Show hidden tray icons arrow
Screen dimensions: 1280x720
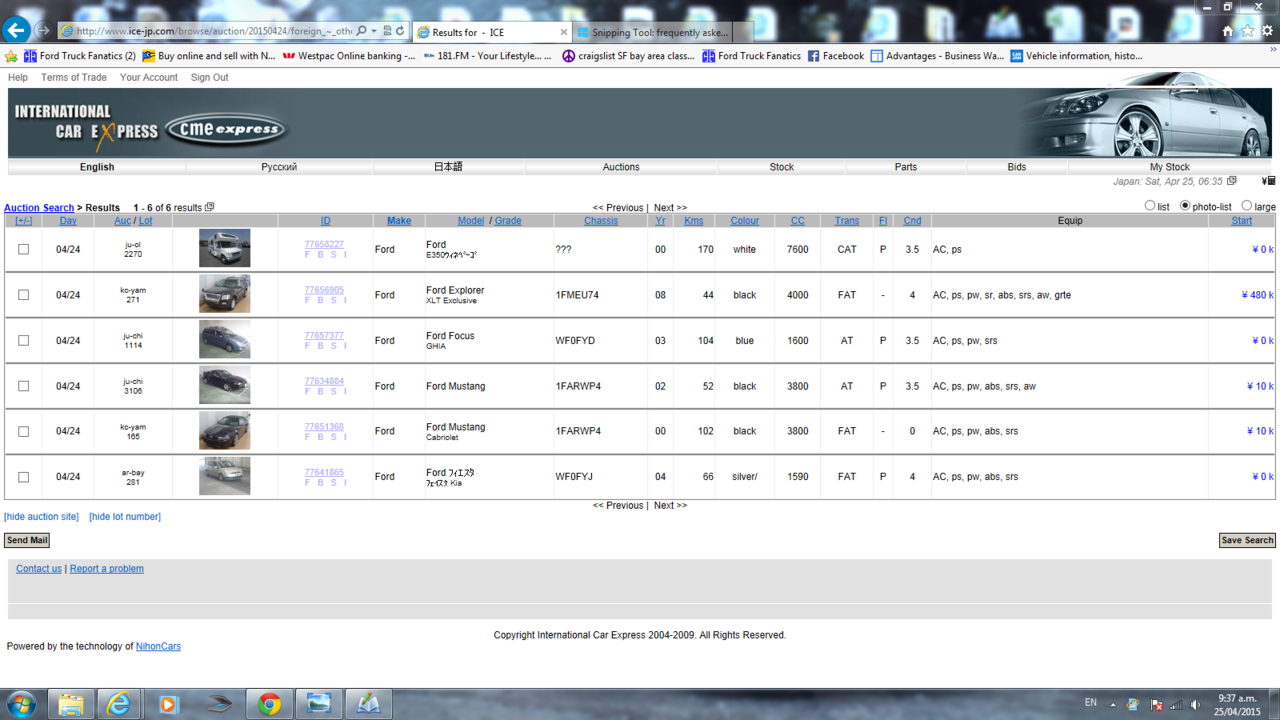(1114, 705)
